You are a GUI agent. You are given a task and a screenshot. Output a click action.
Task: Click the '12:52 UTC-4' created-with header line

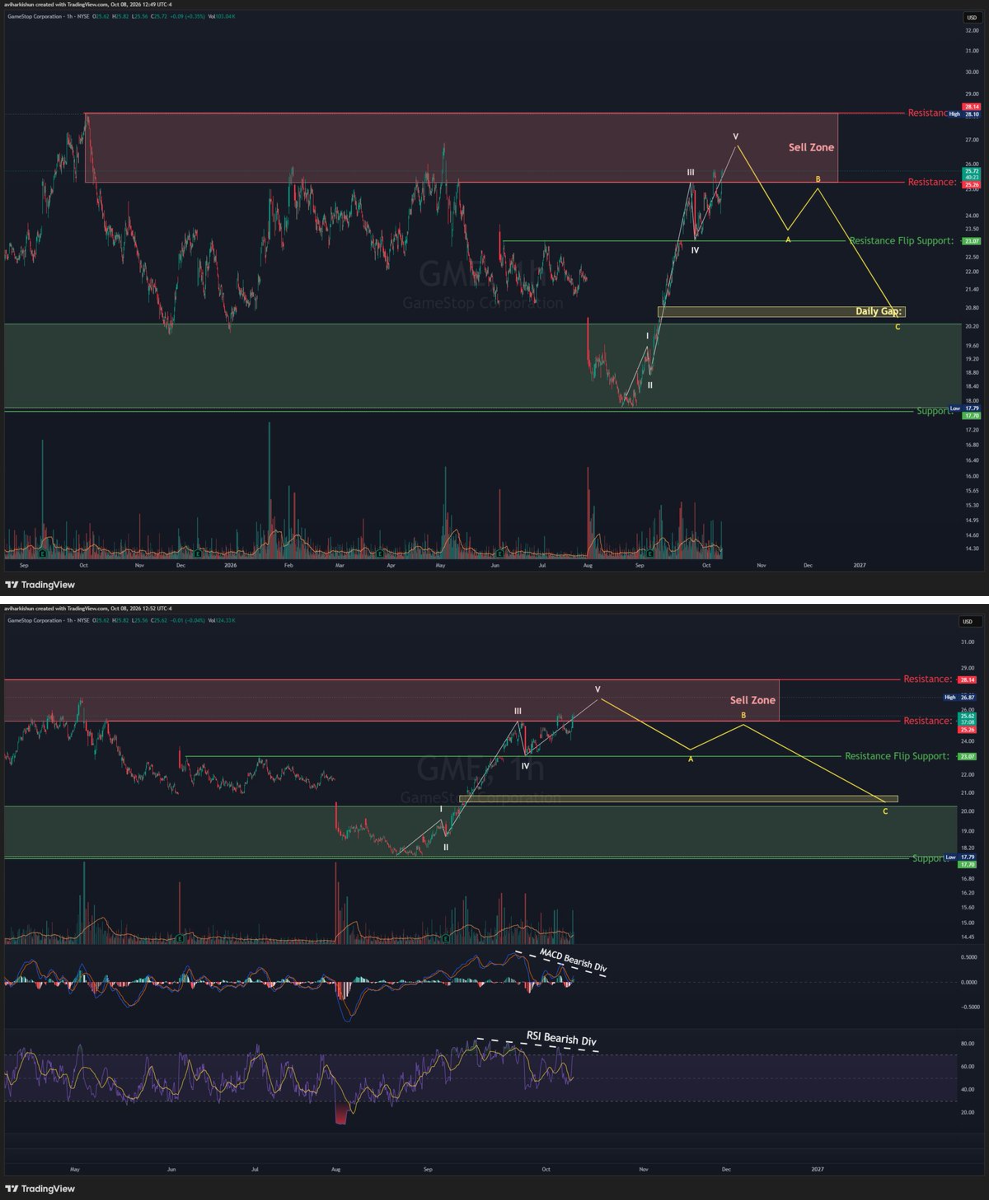88,608
